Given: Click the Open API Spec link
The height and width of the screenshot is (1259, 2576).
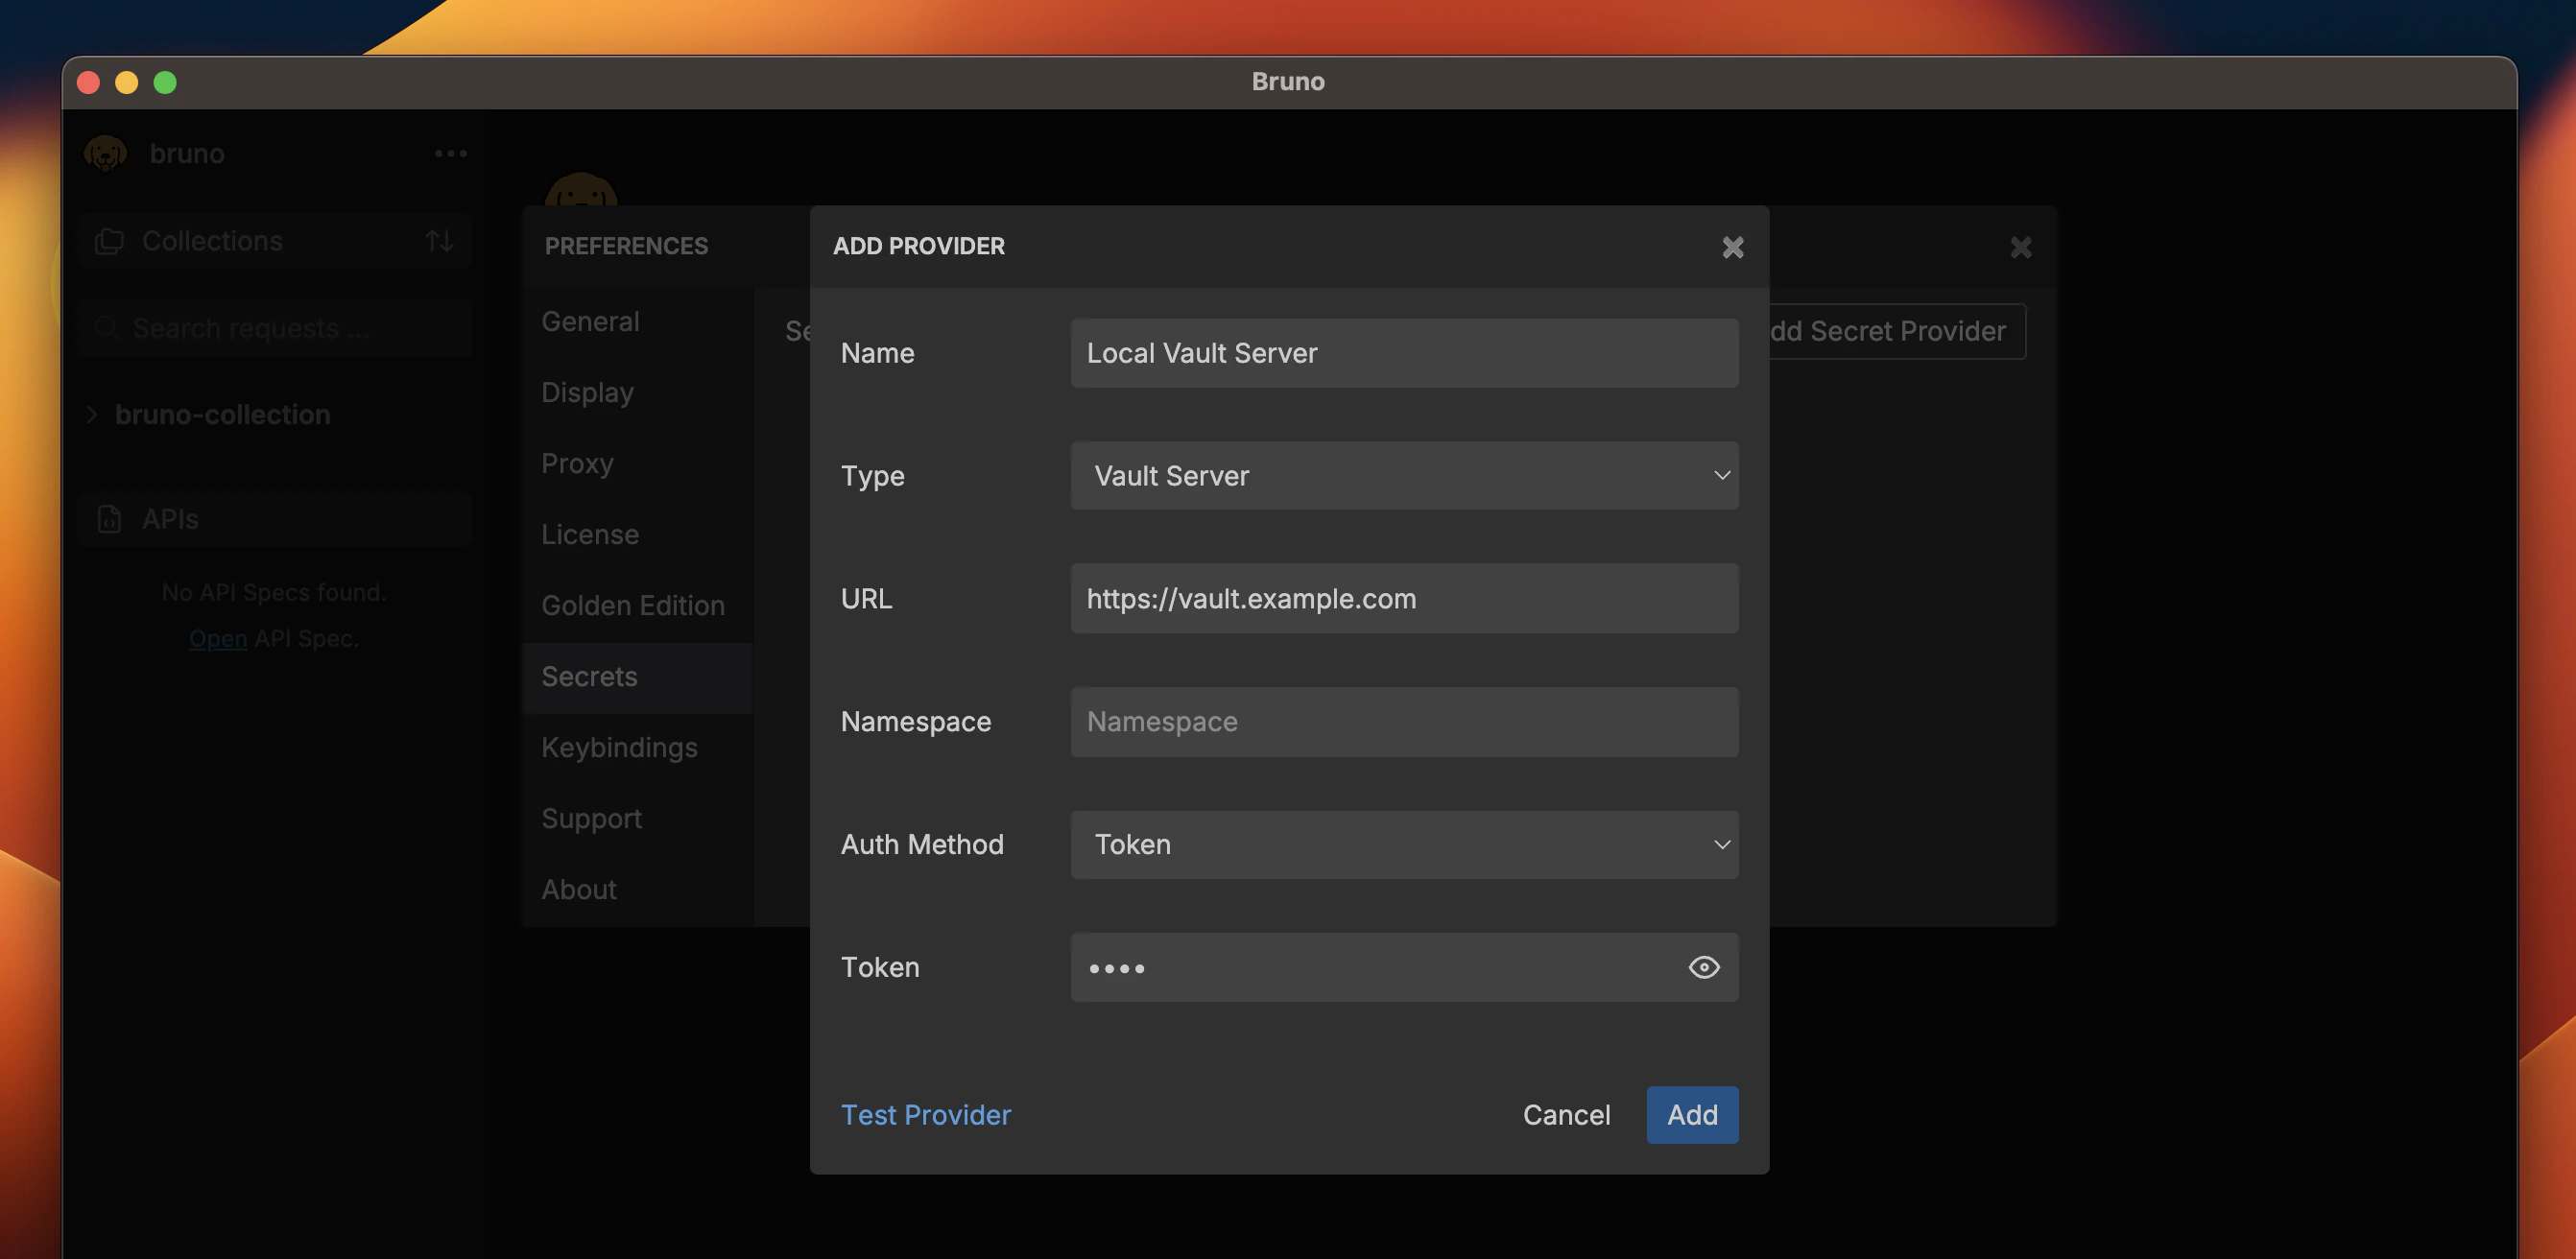Looking at the screenshot, I should 218,638.
